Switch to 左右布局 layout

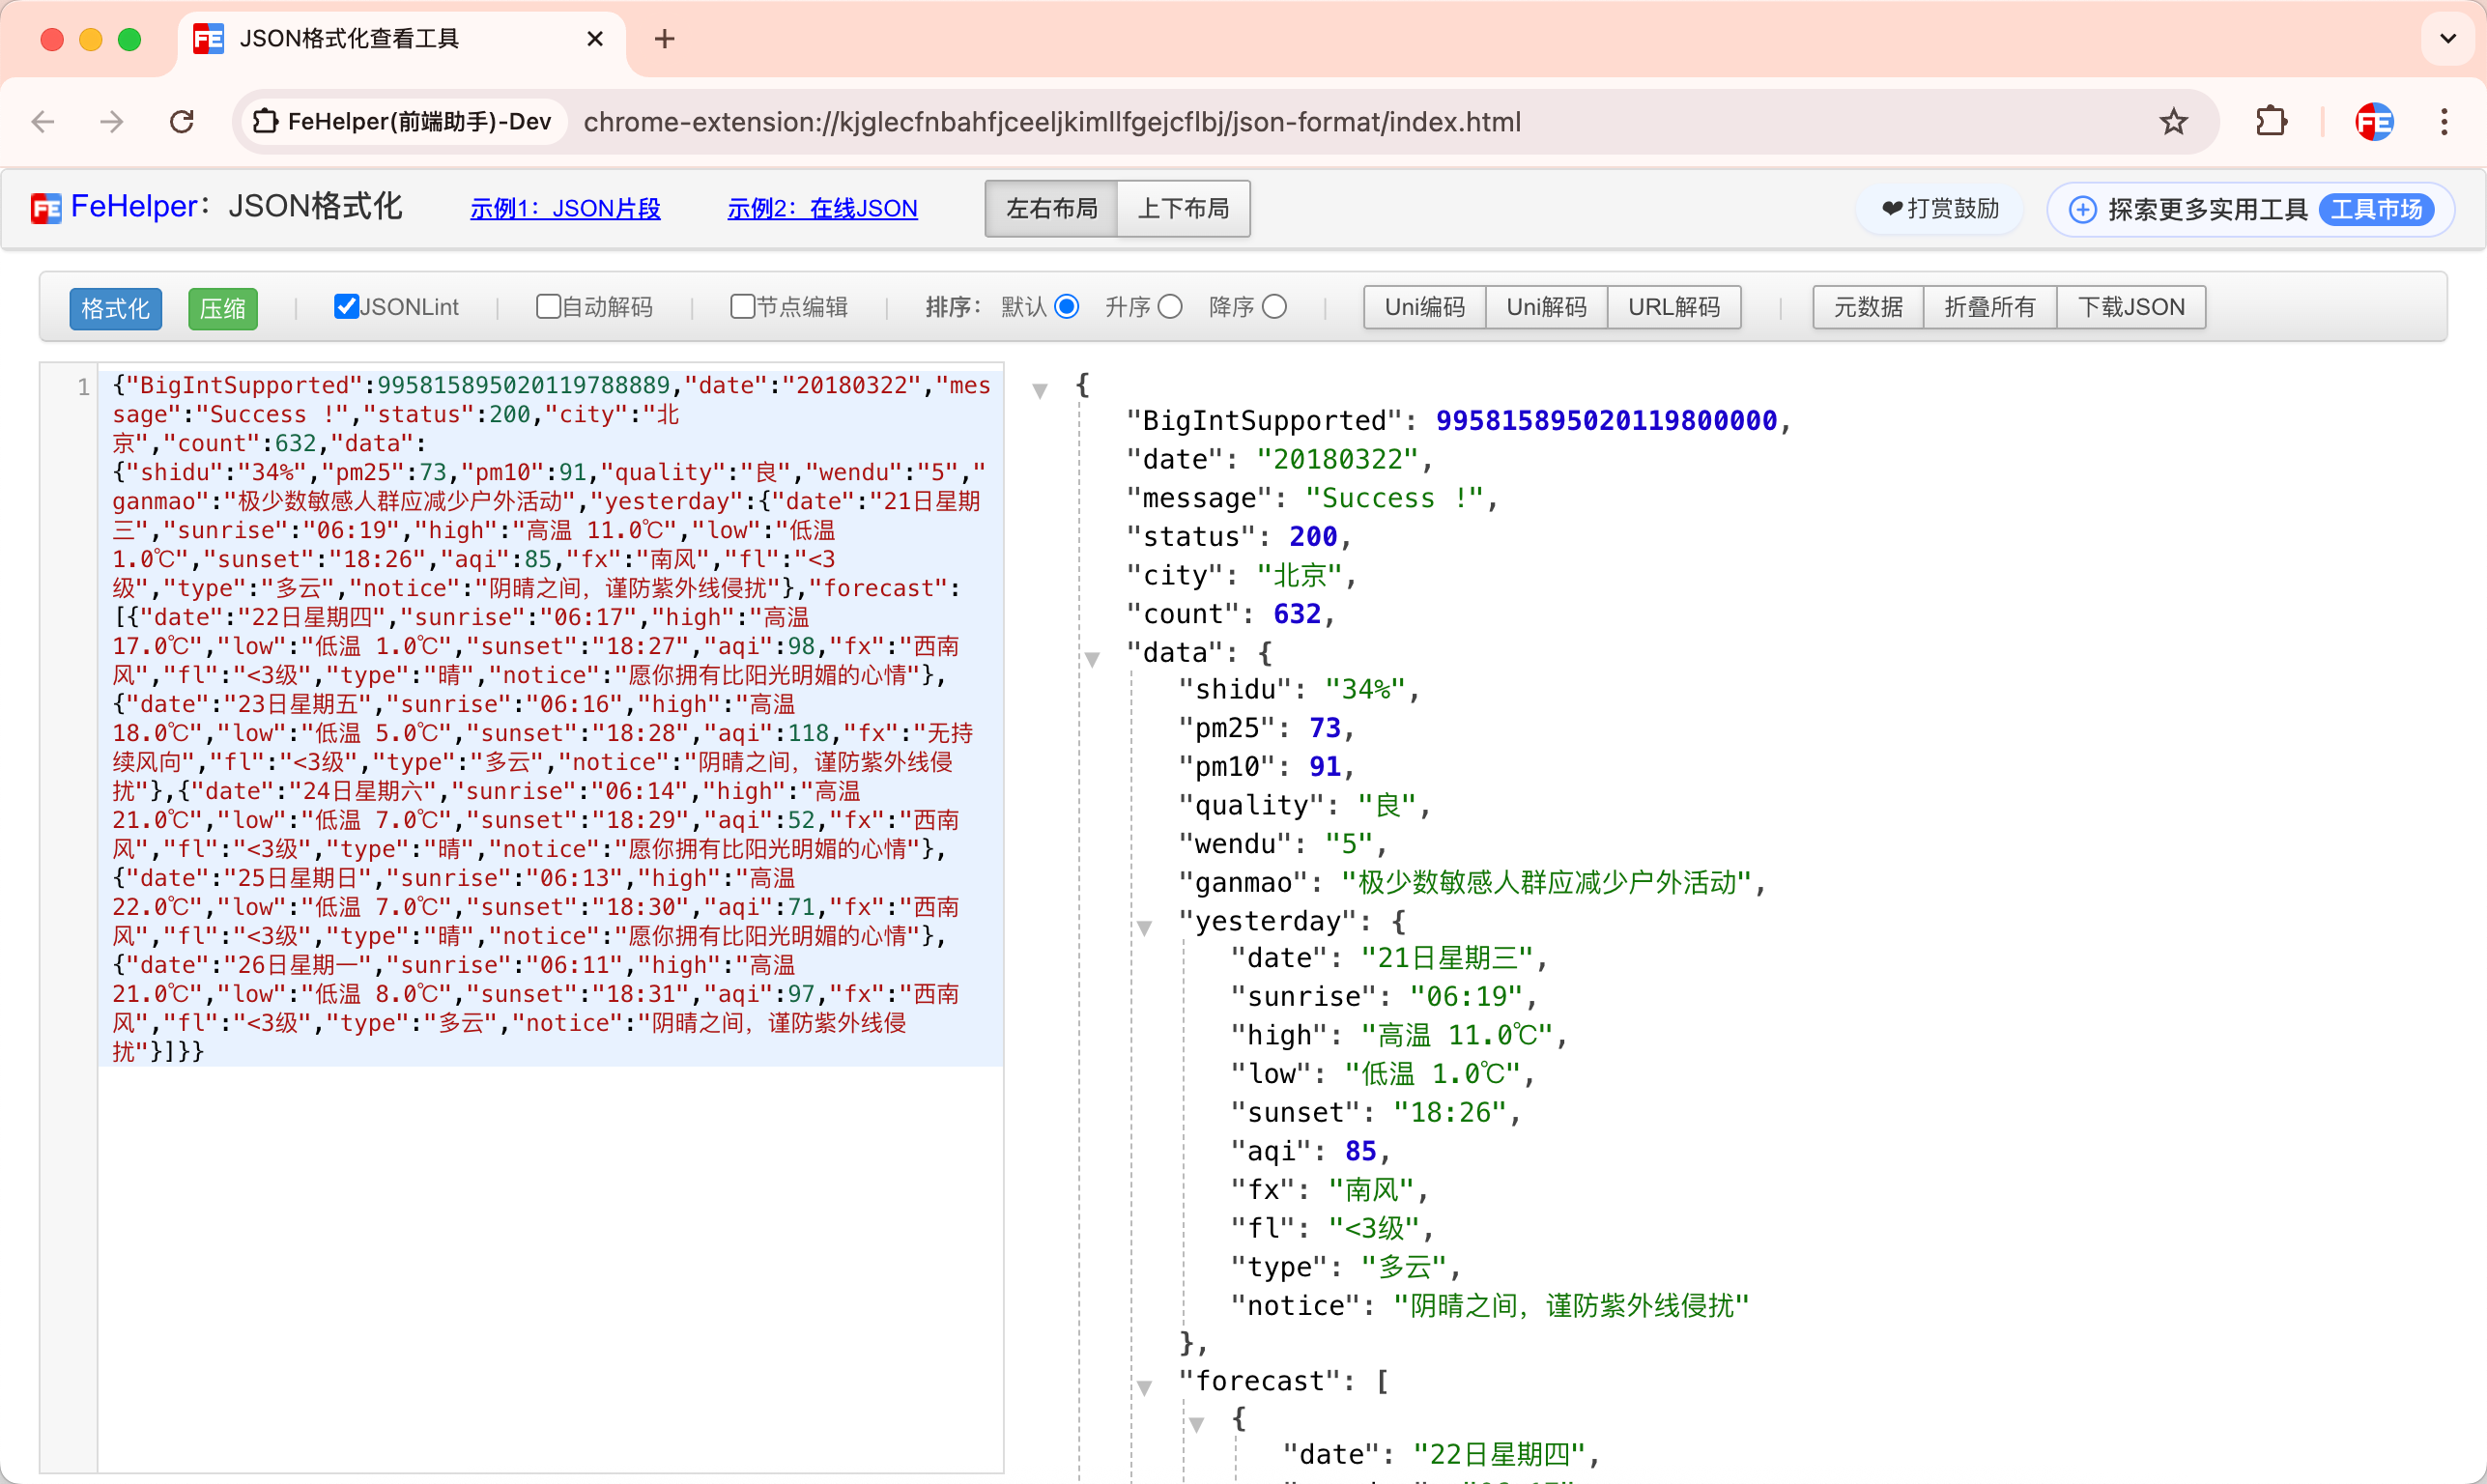point(1051,208)
